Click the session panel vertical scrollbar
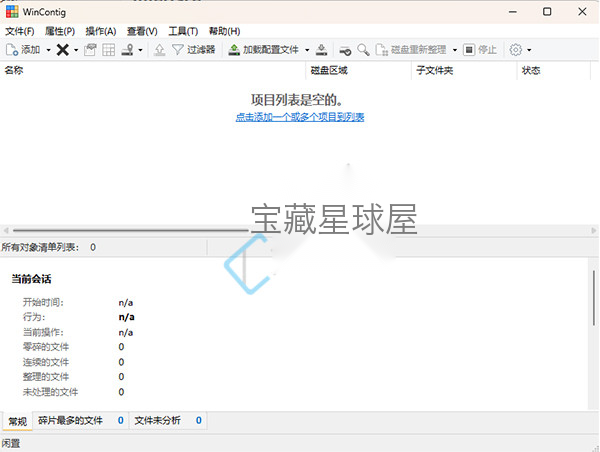 point(593,298)
